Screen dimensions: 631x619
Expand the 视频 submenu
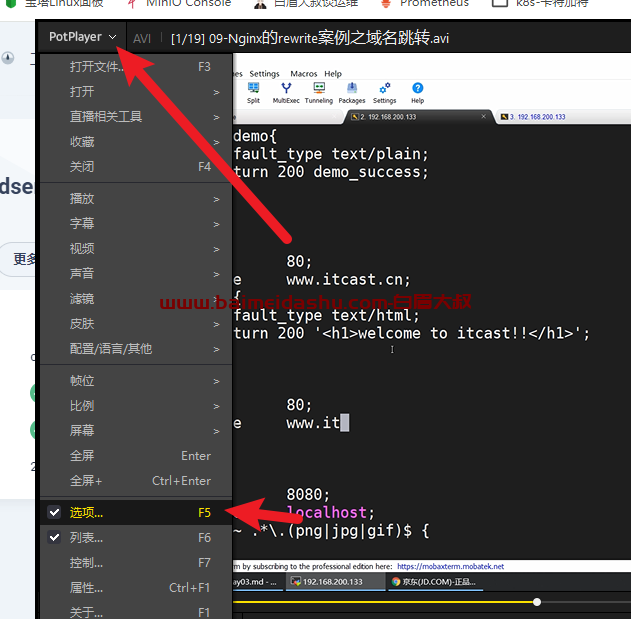[136, 249]
